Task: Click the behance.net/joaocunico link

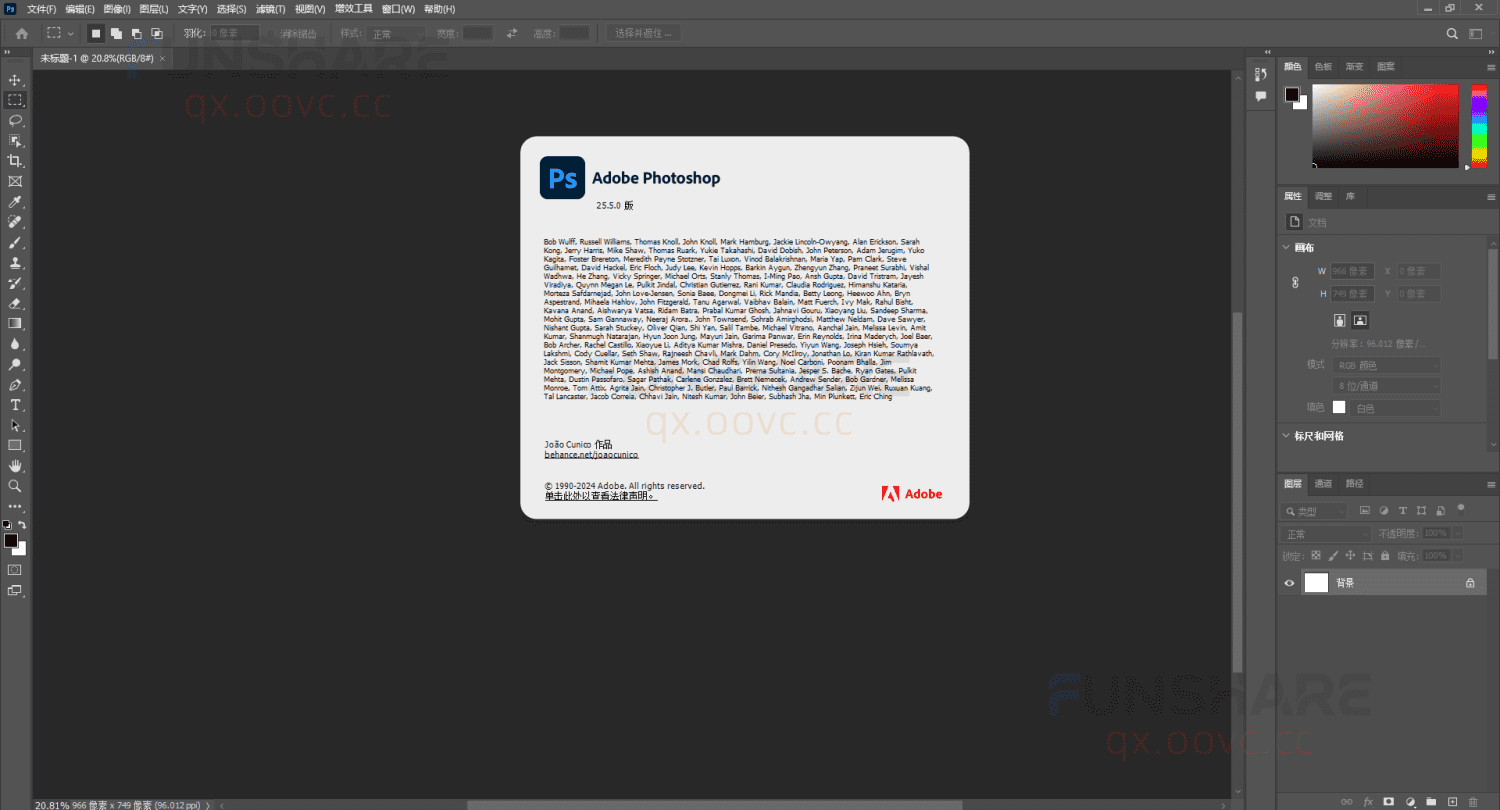Action: 590,454
